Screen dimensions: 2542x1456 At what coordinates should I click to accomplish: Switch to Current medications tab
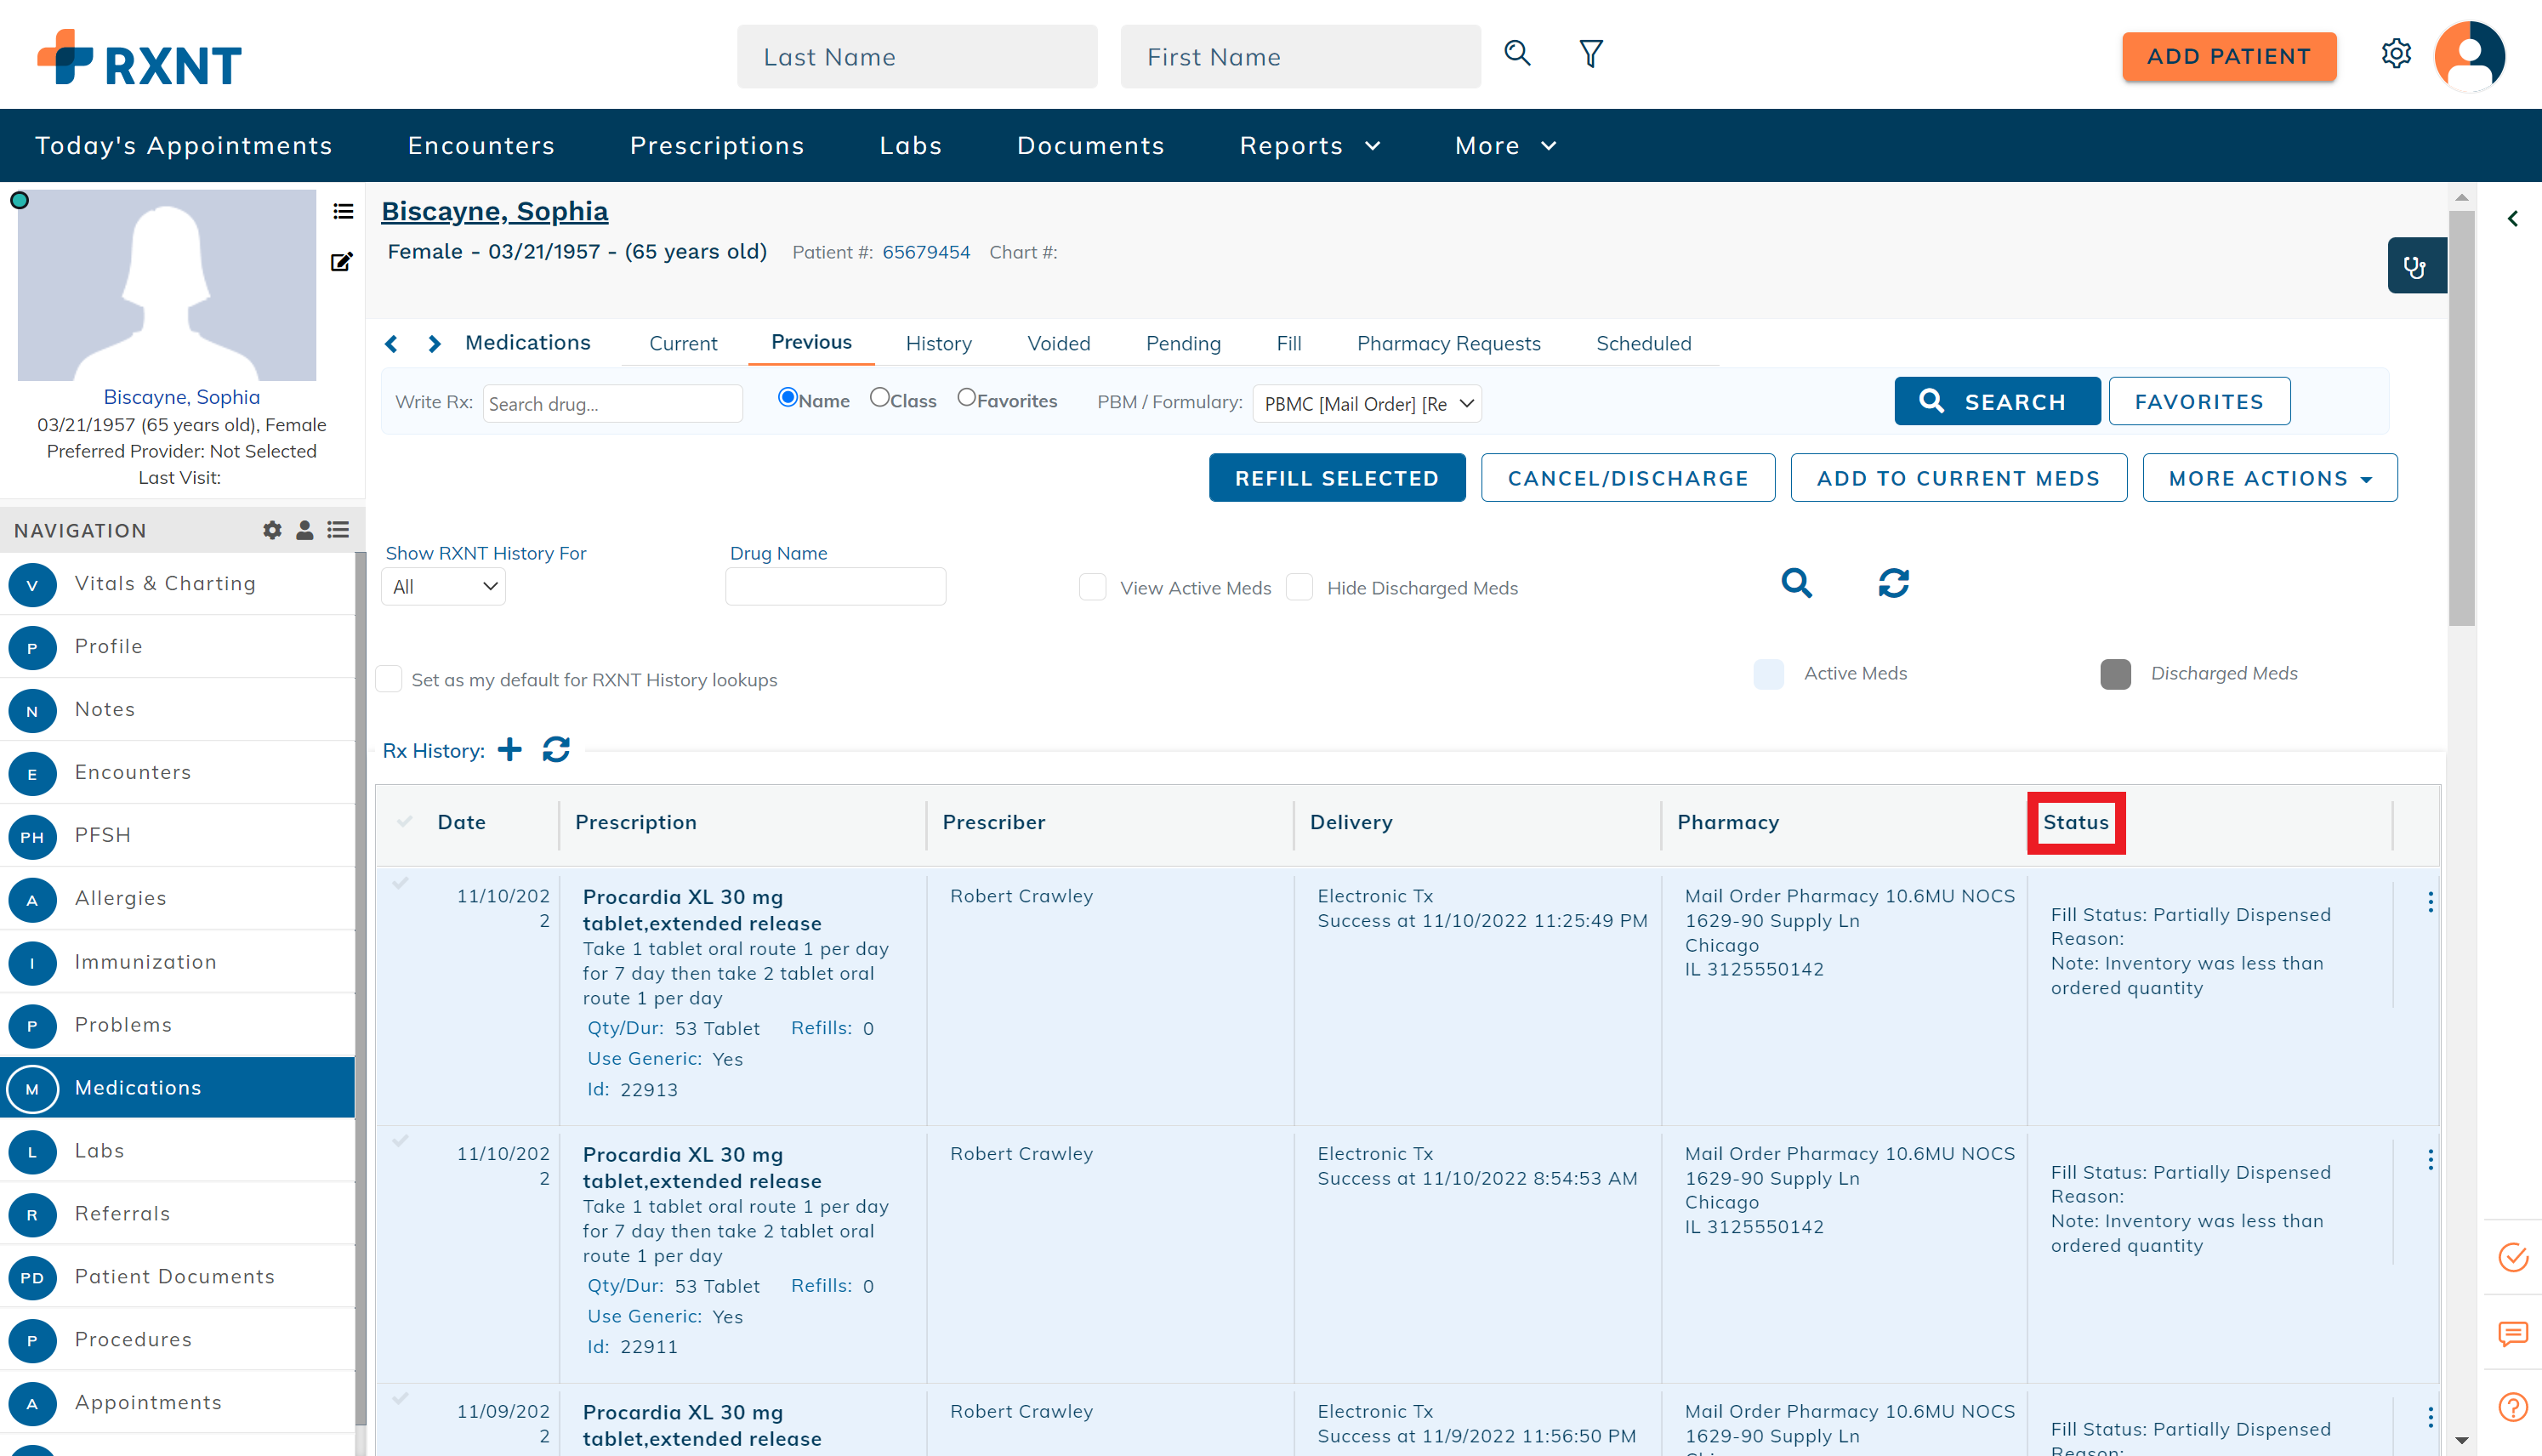tap(683, 344)
